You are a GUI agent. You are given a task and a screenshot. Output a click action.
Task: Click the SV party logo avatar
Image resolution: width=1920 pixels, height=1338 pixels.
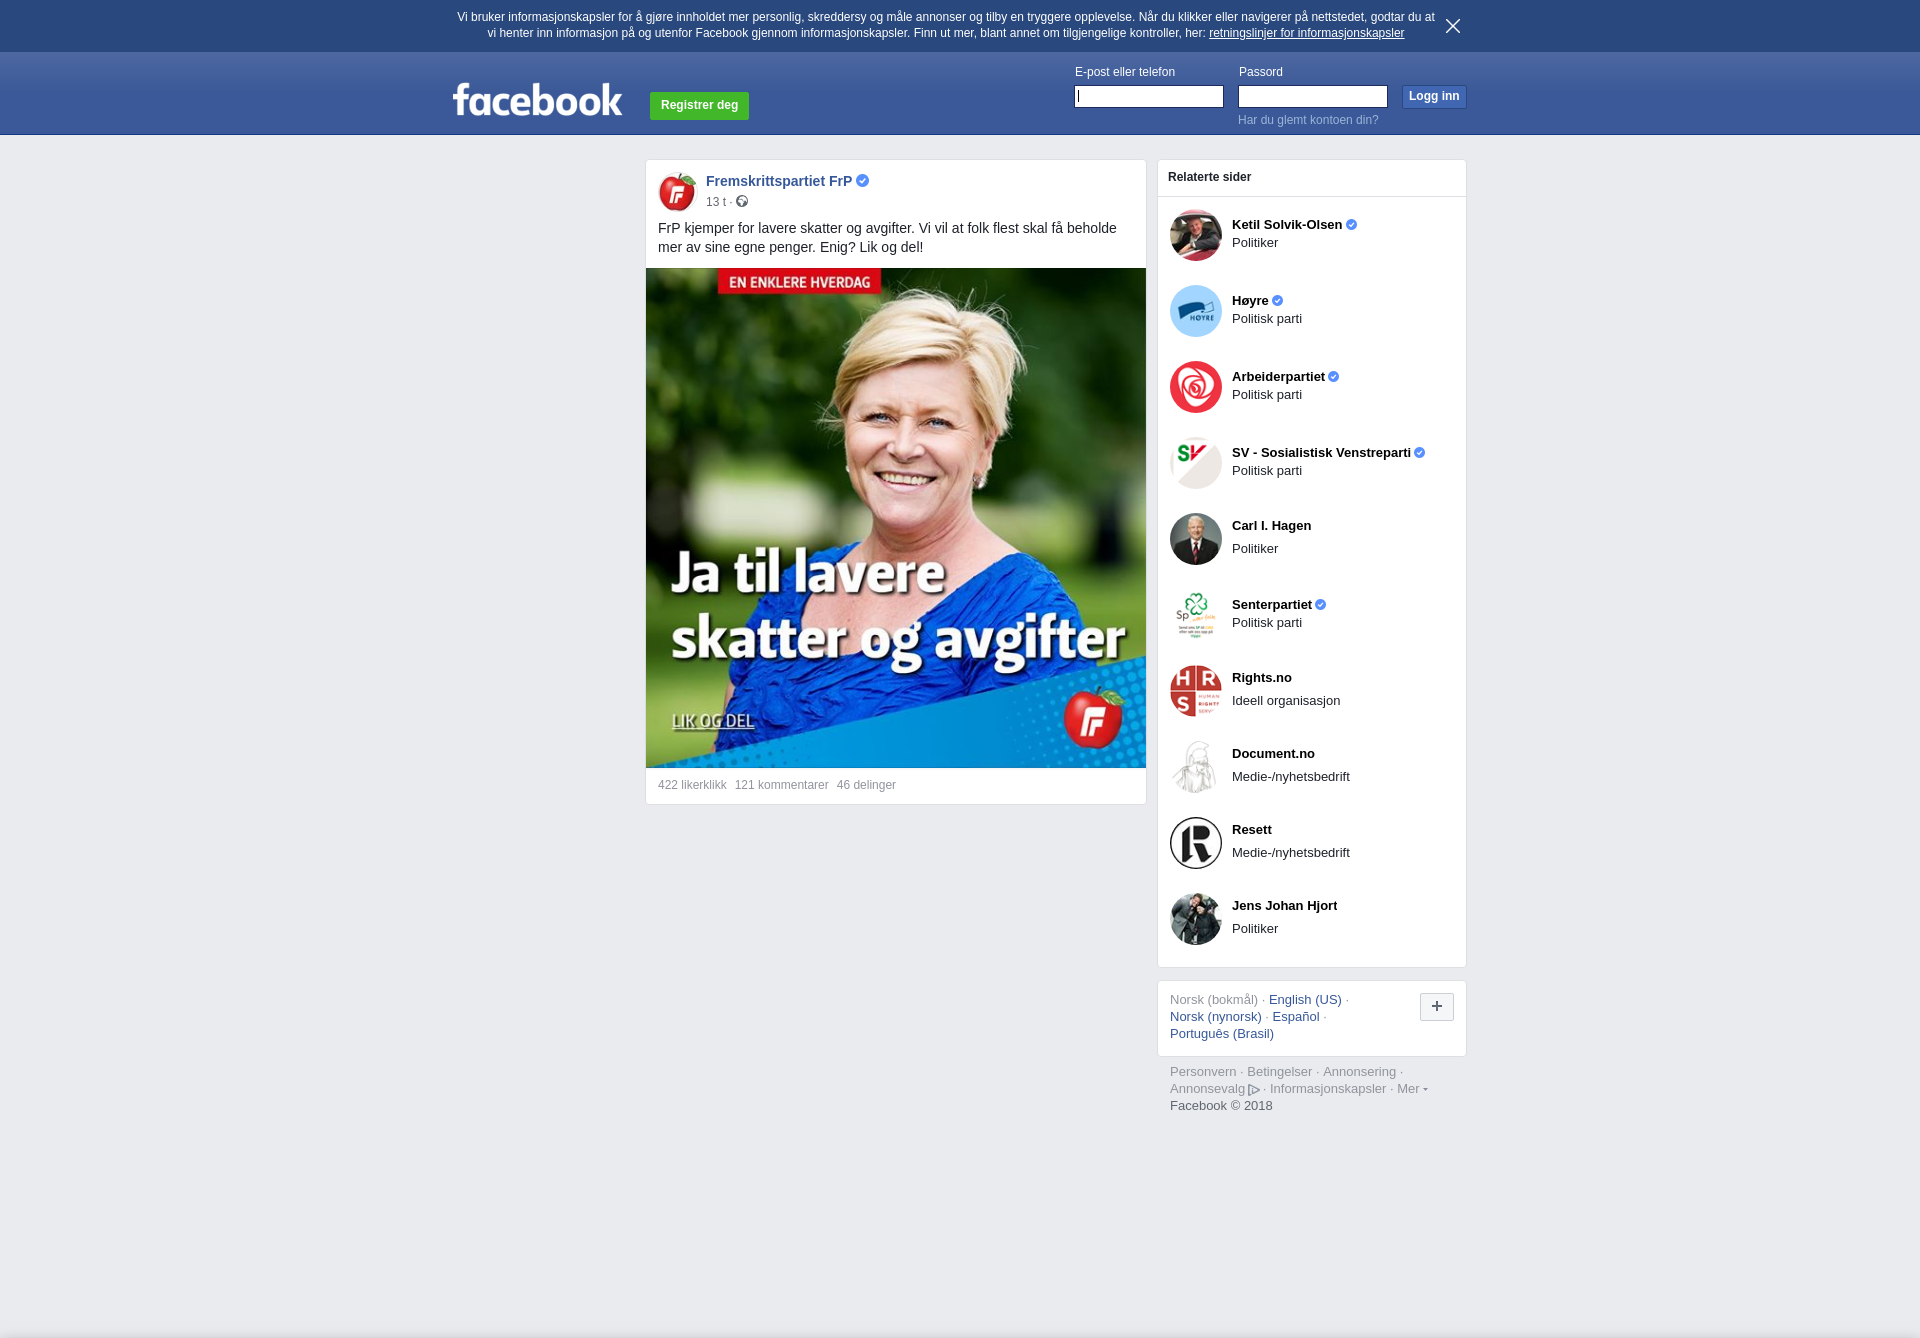(1196, 463)
